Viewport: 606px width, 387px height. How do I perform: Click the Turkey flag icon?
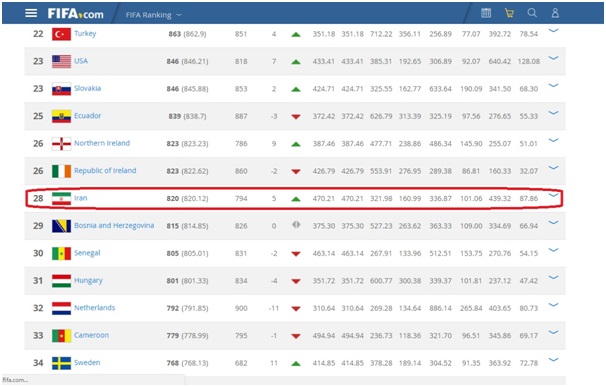61,34
